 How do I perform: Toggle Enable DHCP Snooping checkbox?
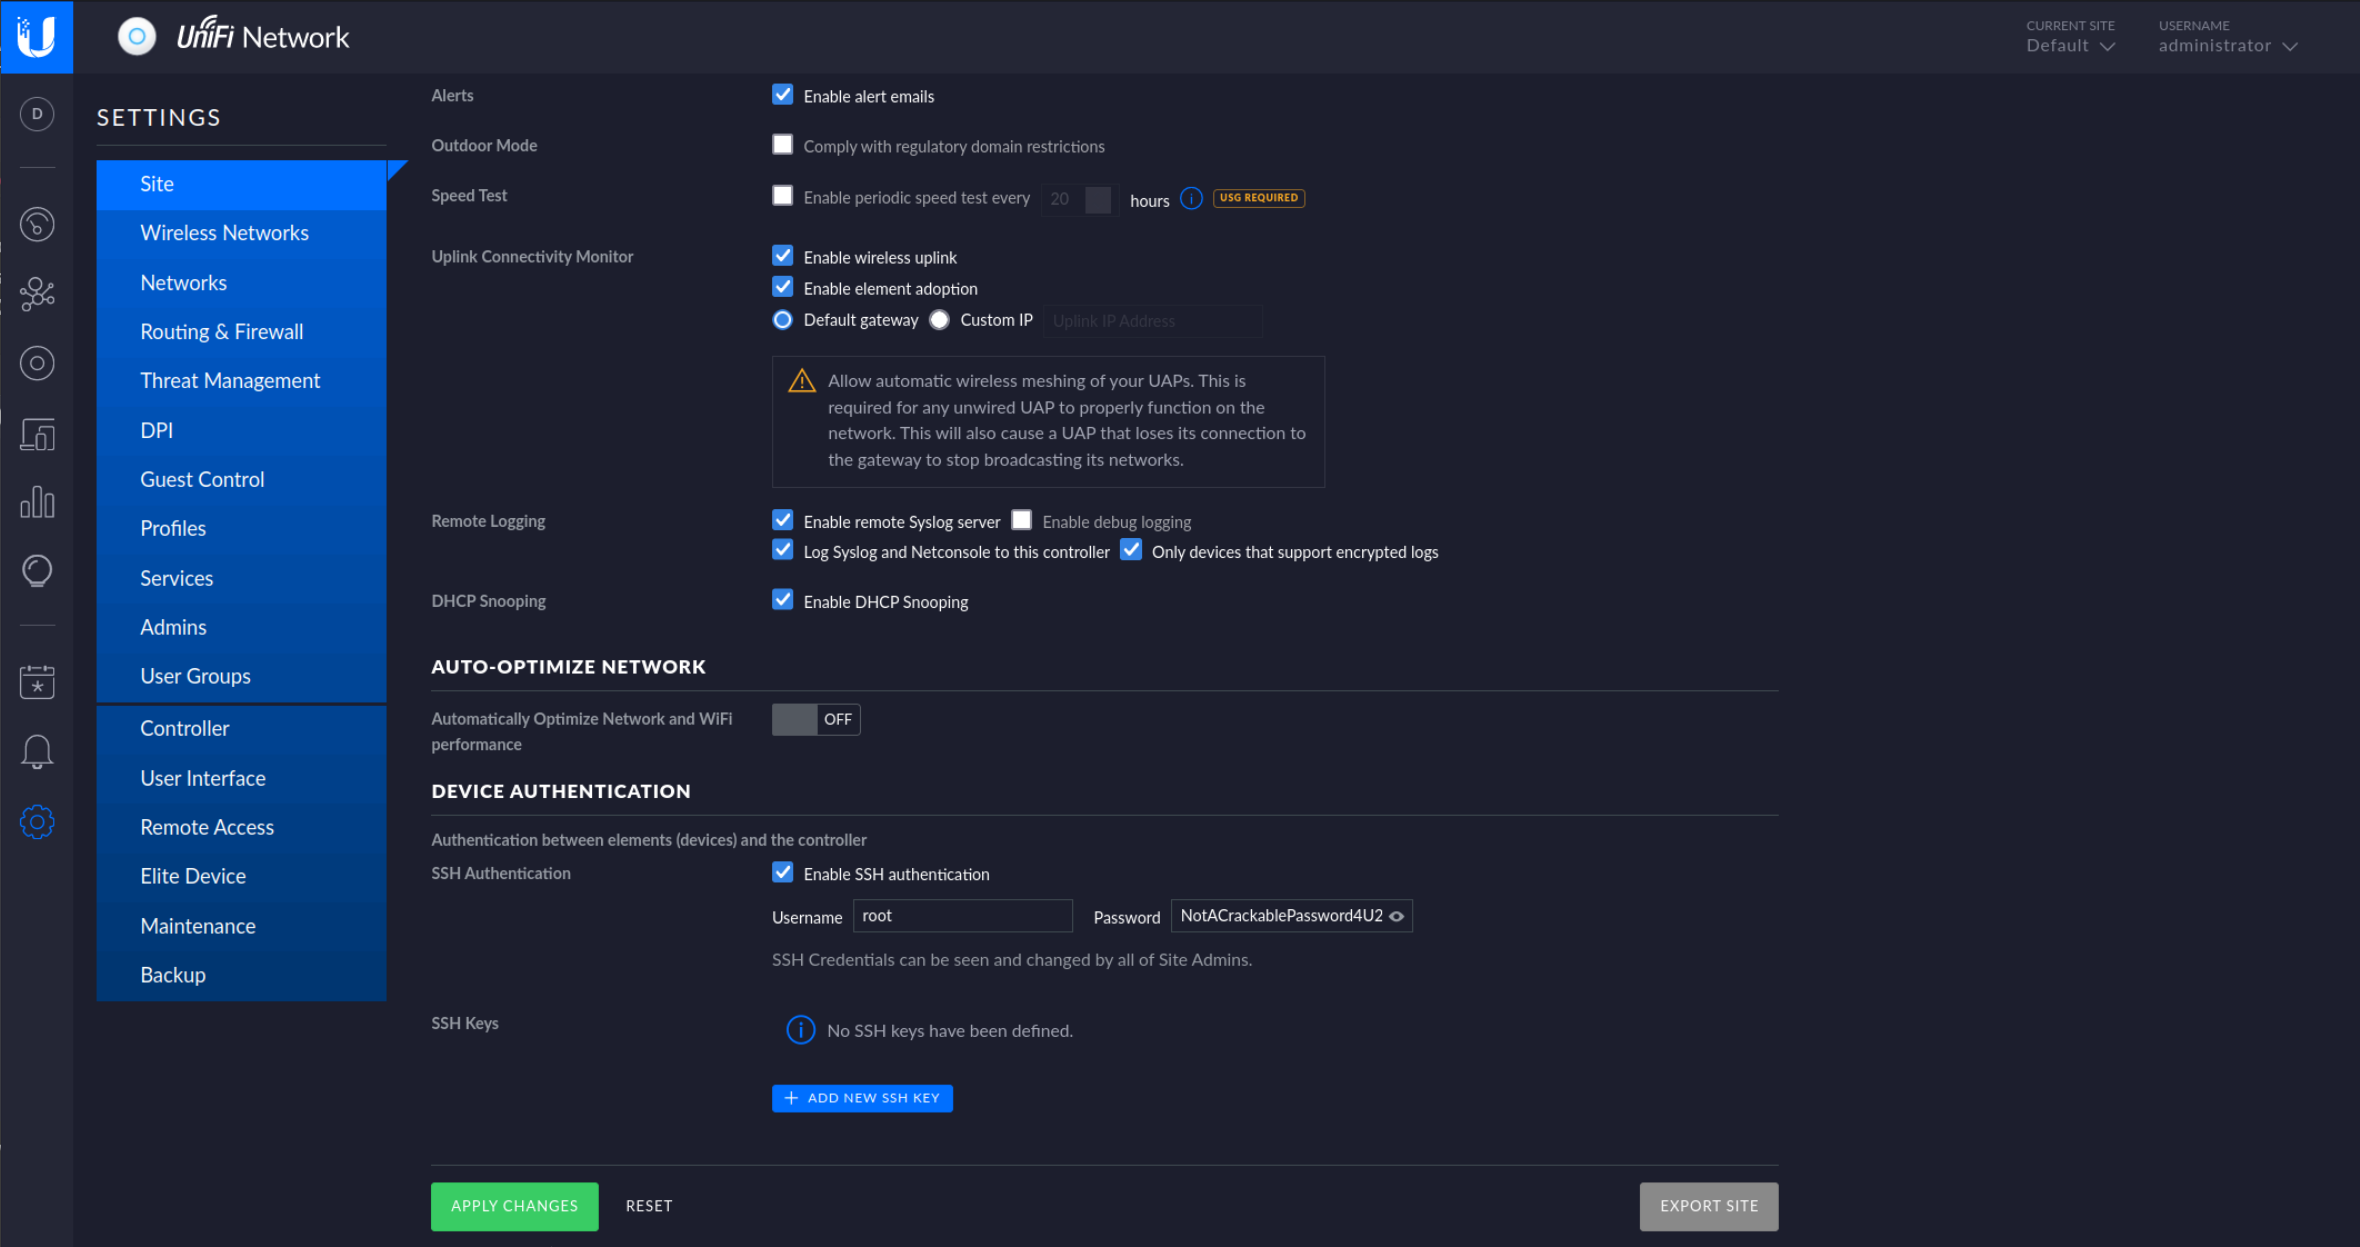783,600
